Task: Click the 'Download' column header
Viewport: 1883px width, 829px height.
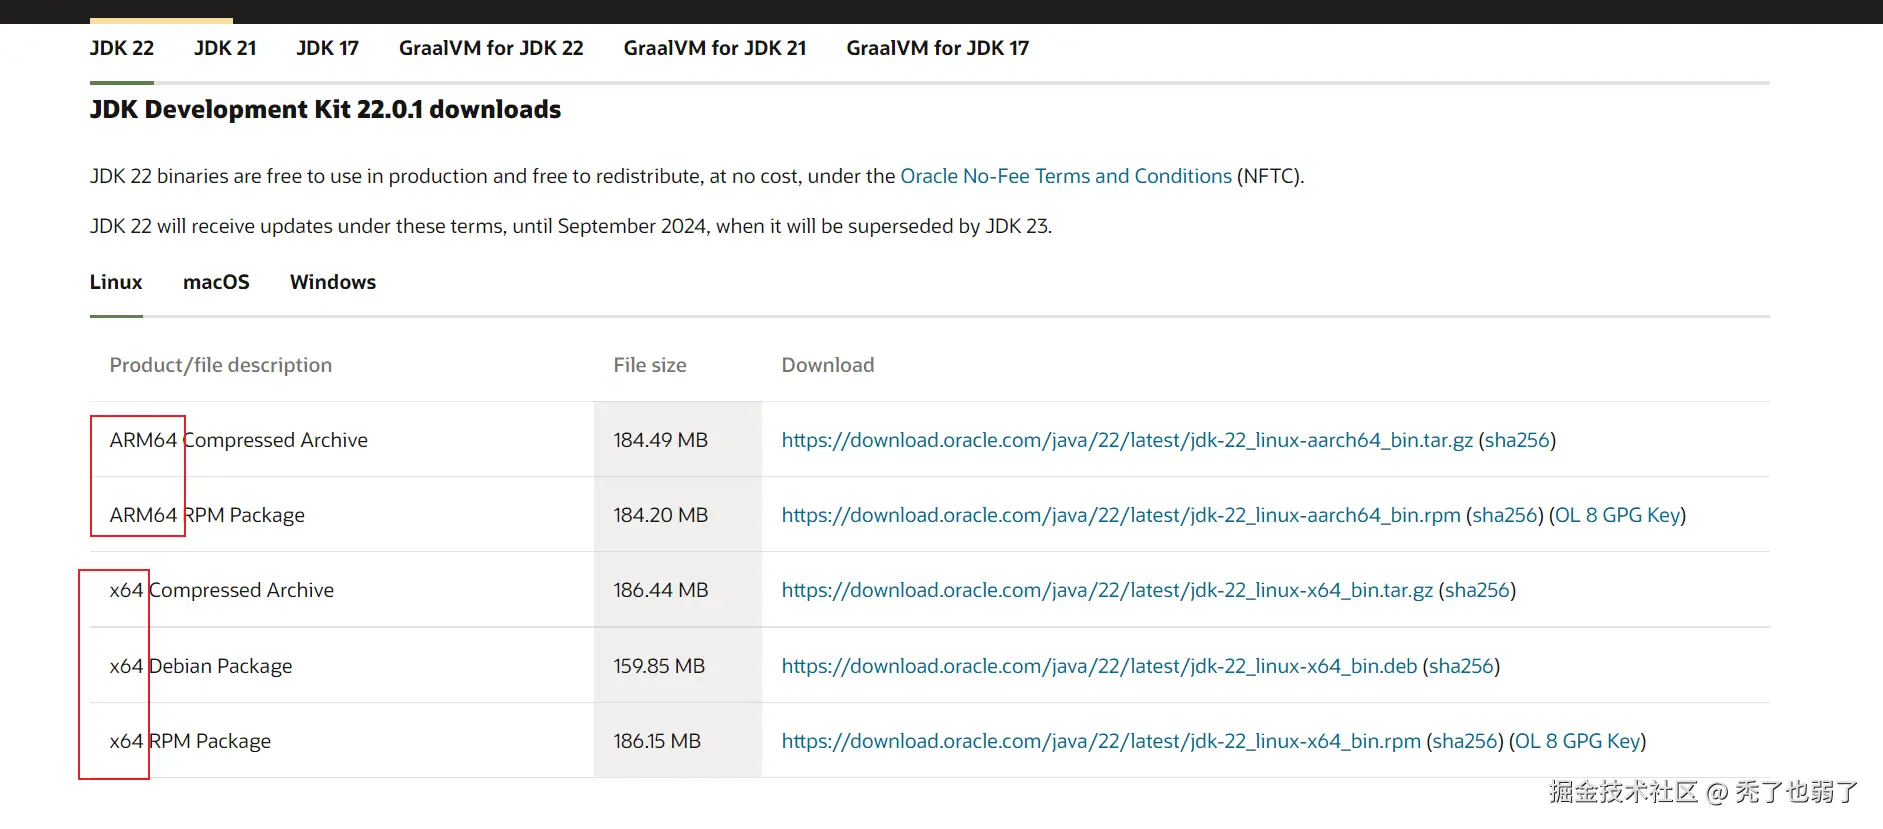Action: 828,365
